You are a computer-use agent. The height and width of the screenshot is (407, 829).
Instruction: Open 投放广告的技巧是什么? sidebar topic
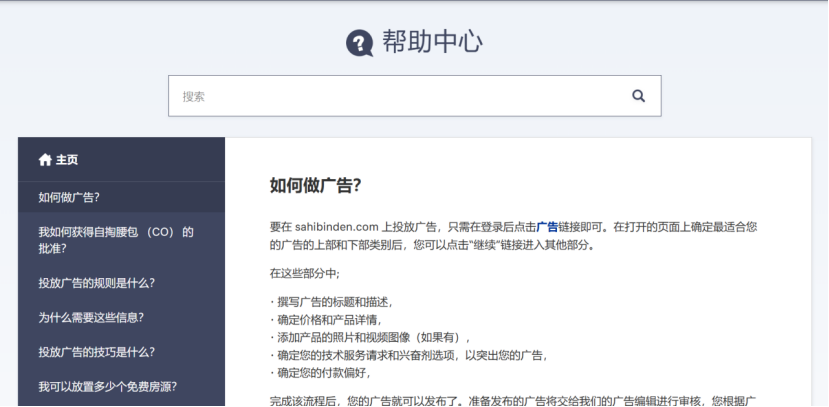[96, 352]
